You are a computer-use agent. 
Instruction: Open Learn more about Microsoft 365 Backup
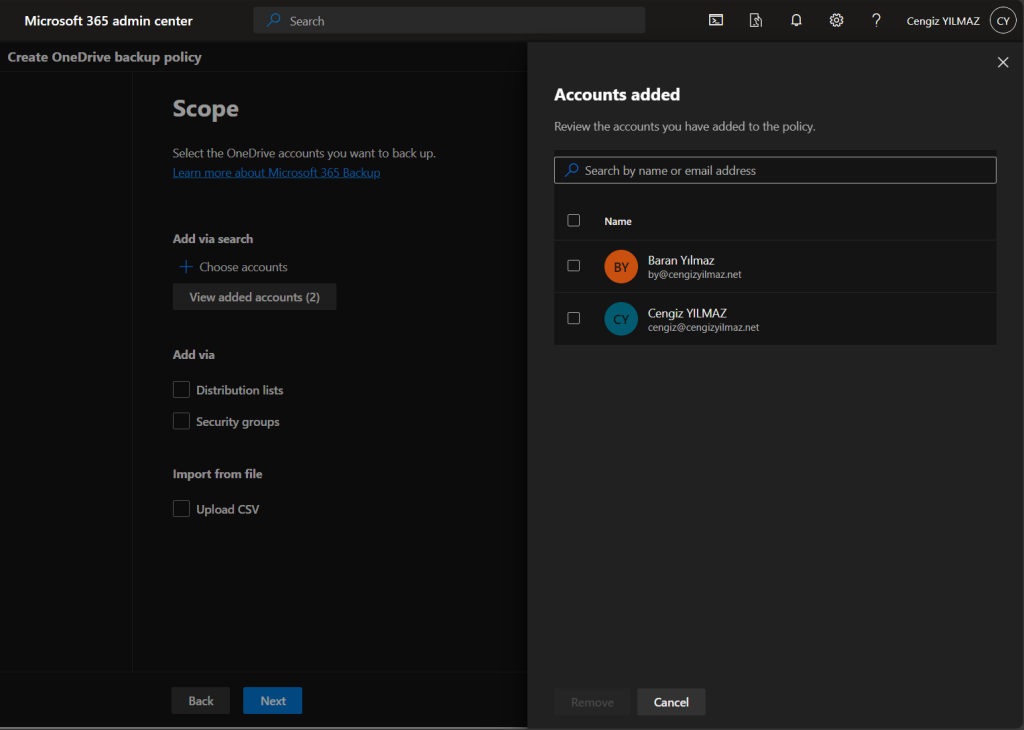(276, 173)
